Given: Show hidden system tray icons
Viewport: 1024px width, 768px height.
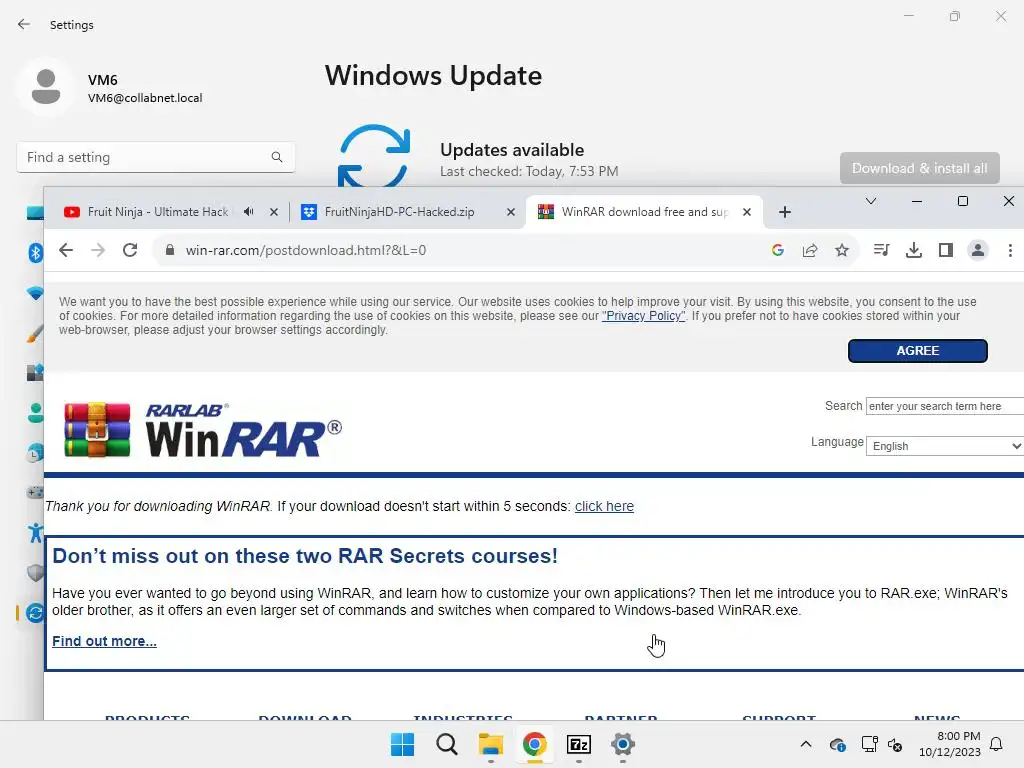Looking at the screenshot, I should [x=806, y=744].
